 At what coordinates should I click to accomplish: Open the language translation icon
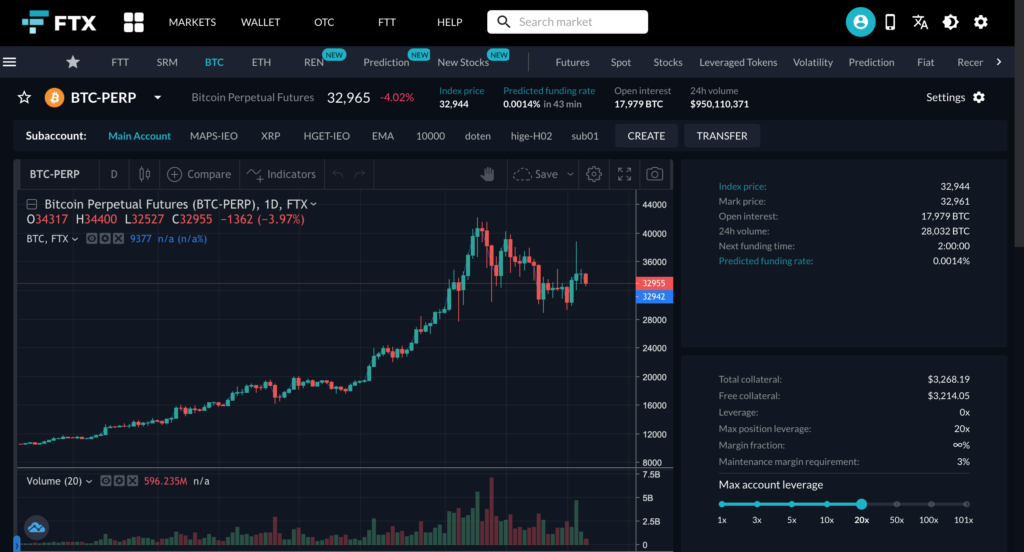coord(920,22)
